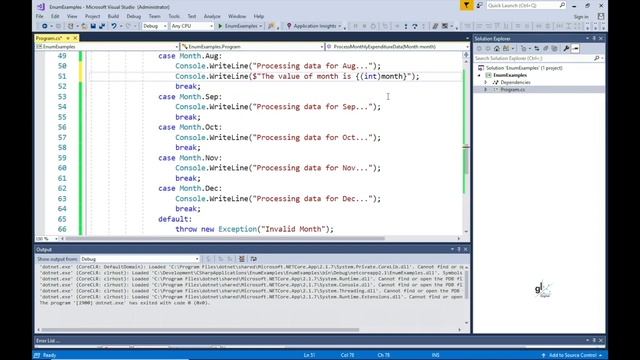Expand the Program.cs node in Solution Explorer

tap(486, 90)
